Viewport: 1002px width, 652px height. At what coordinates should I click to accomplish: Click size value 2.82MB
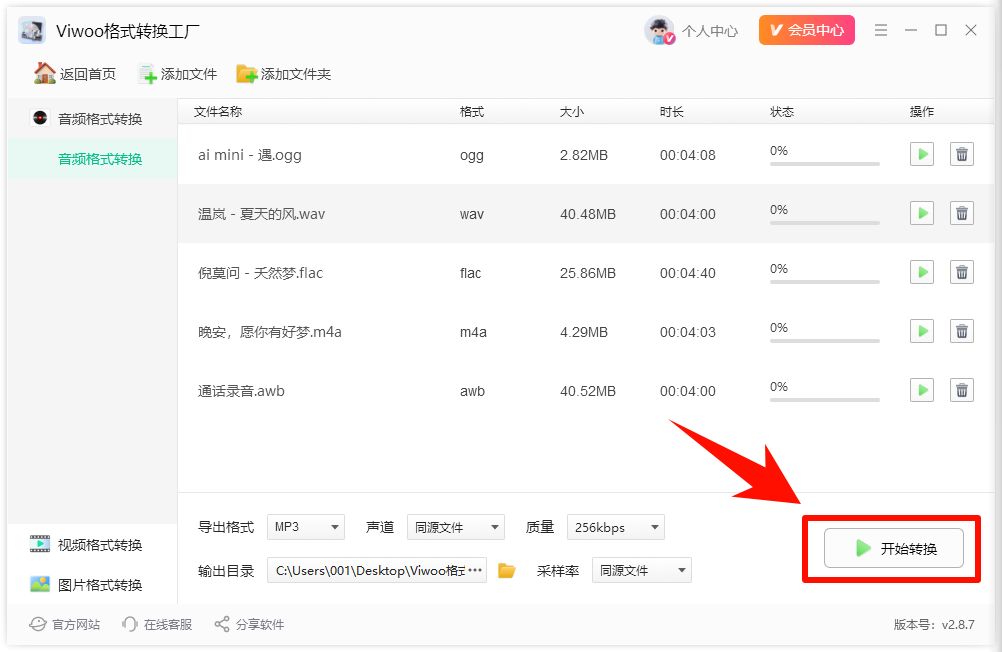583,155
